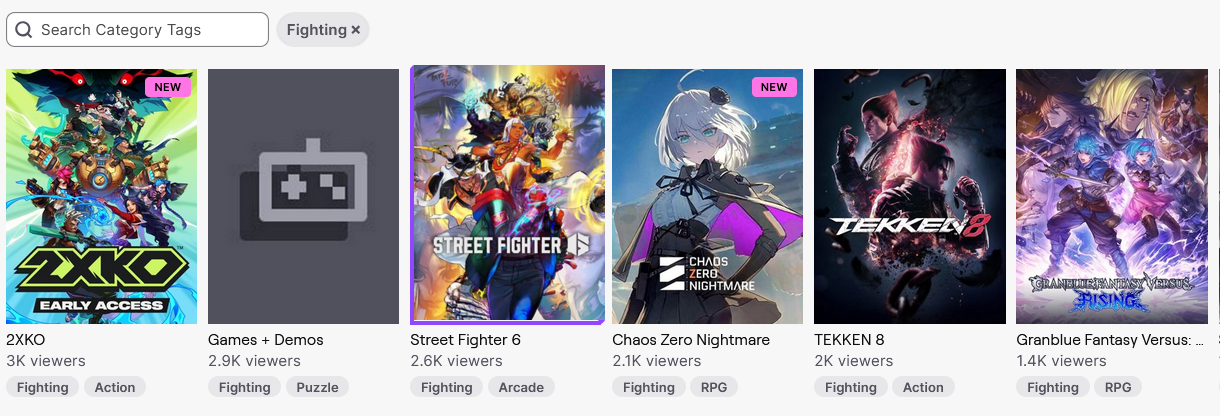The image size is (1220, 416).
Task: Remove the Fighting tag filter
Action: (355, 30)
